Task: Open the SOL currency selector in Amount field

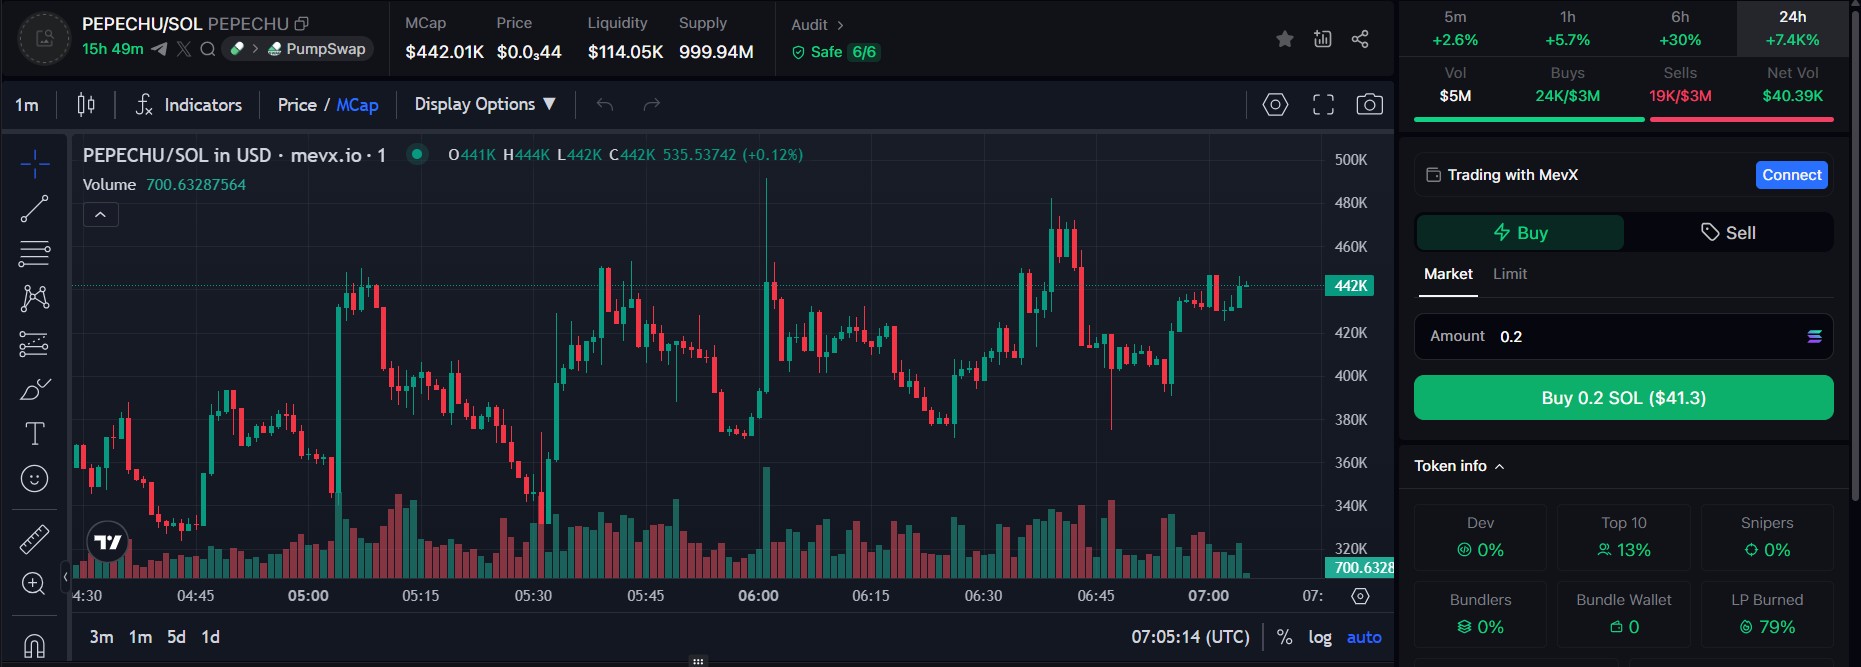Action: click(1814, 337)
